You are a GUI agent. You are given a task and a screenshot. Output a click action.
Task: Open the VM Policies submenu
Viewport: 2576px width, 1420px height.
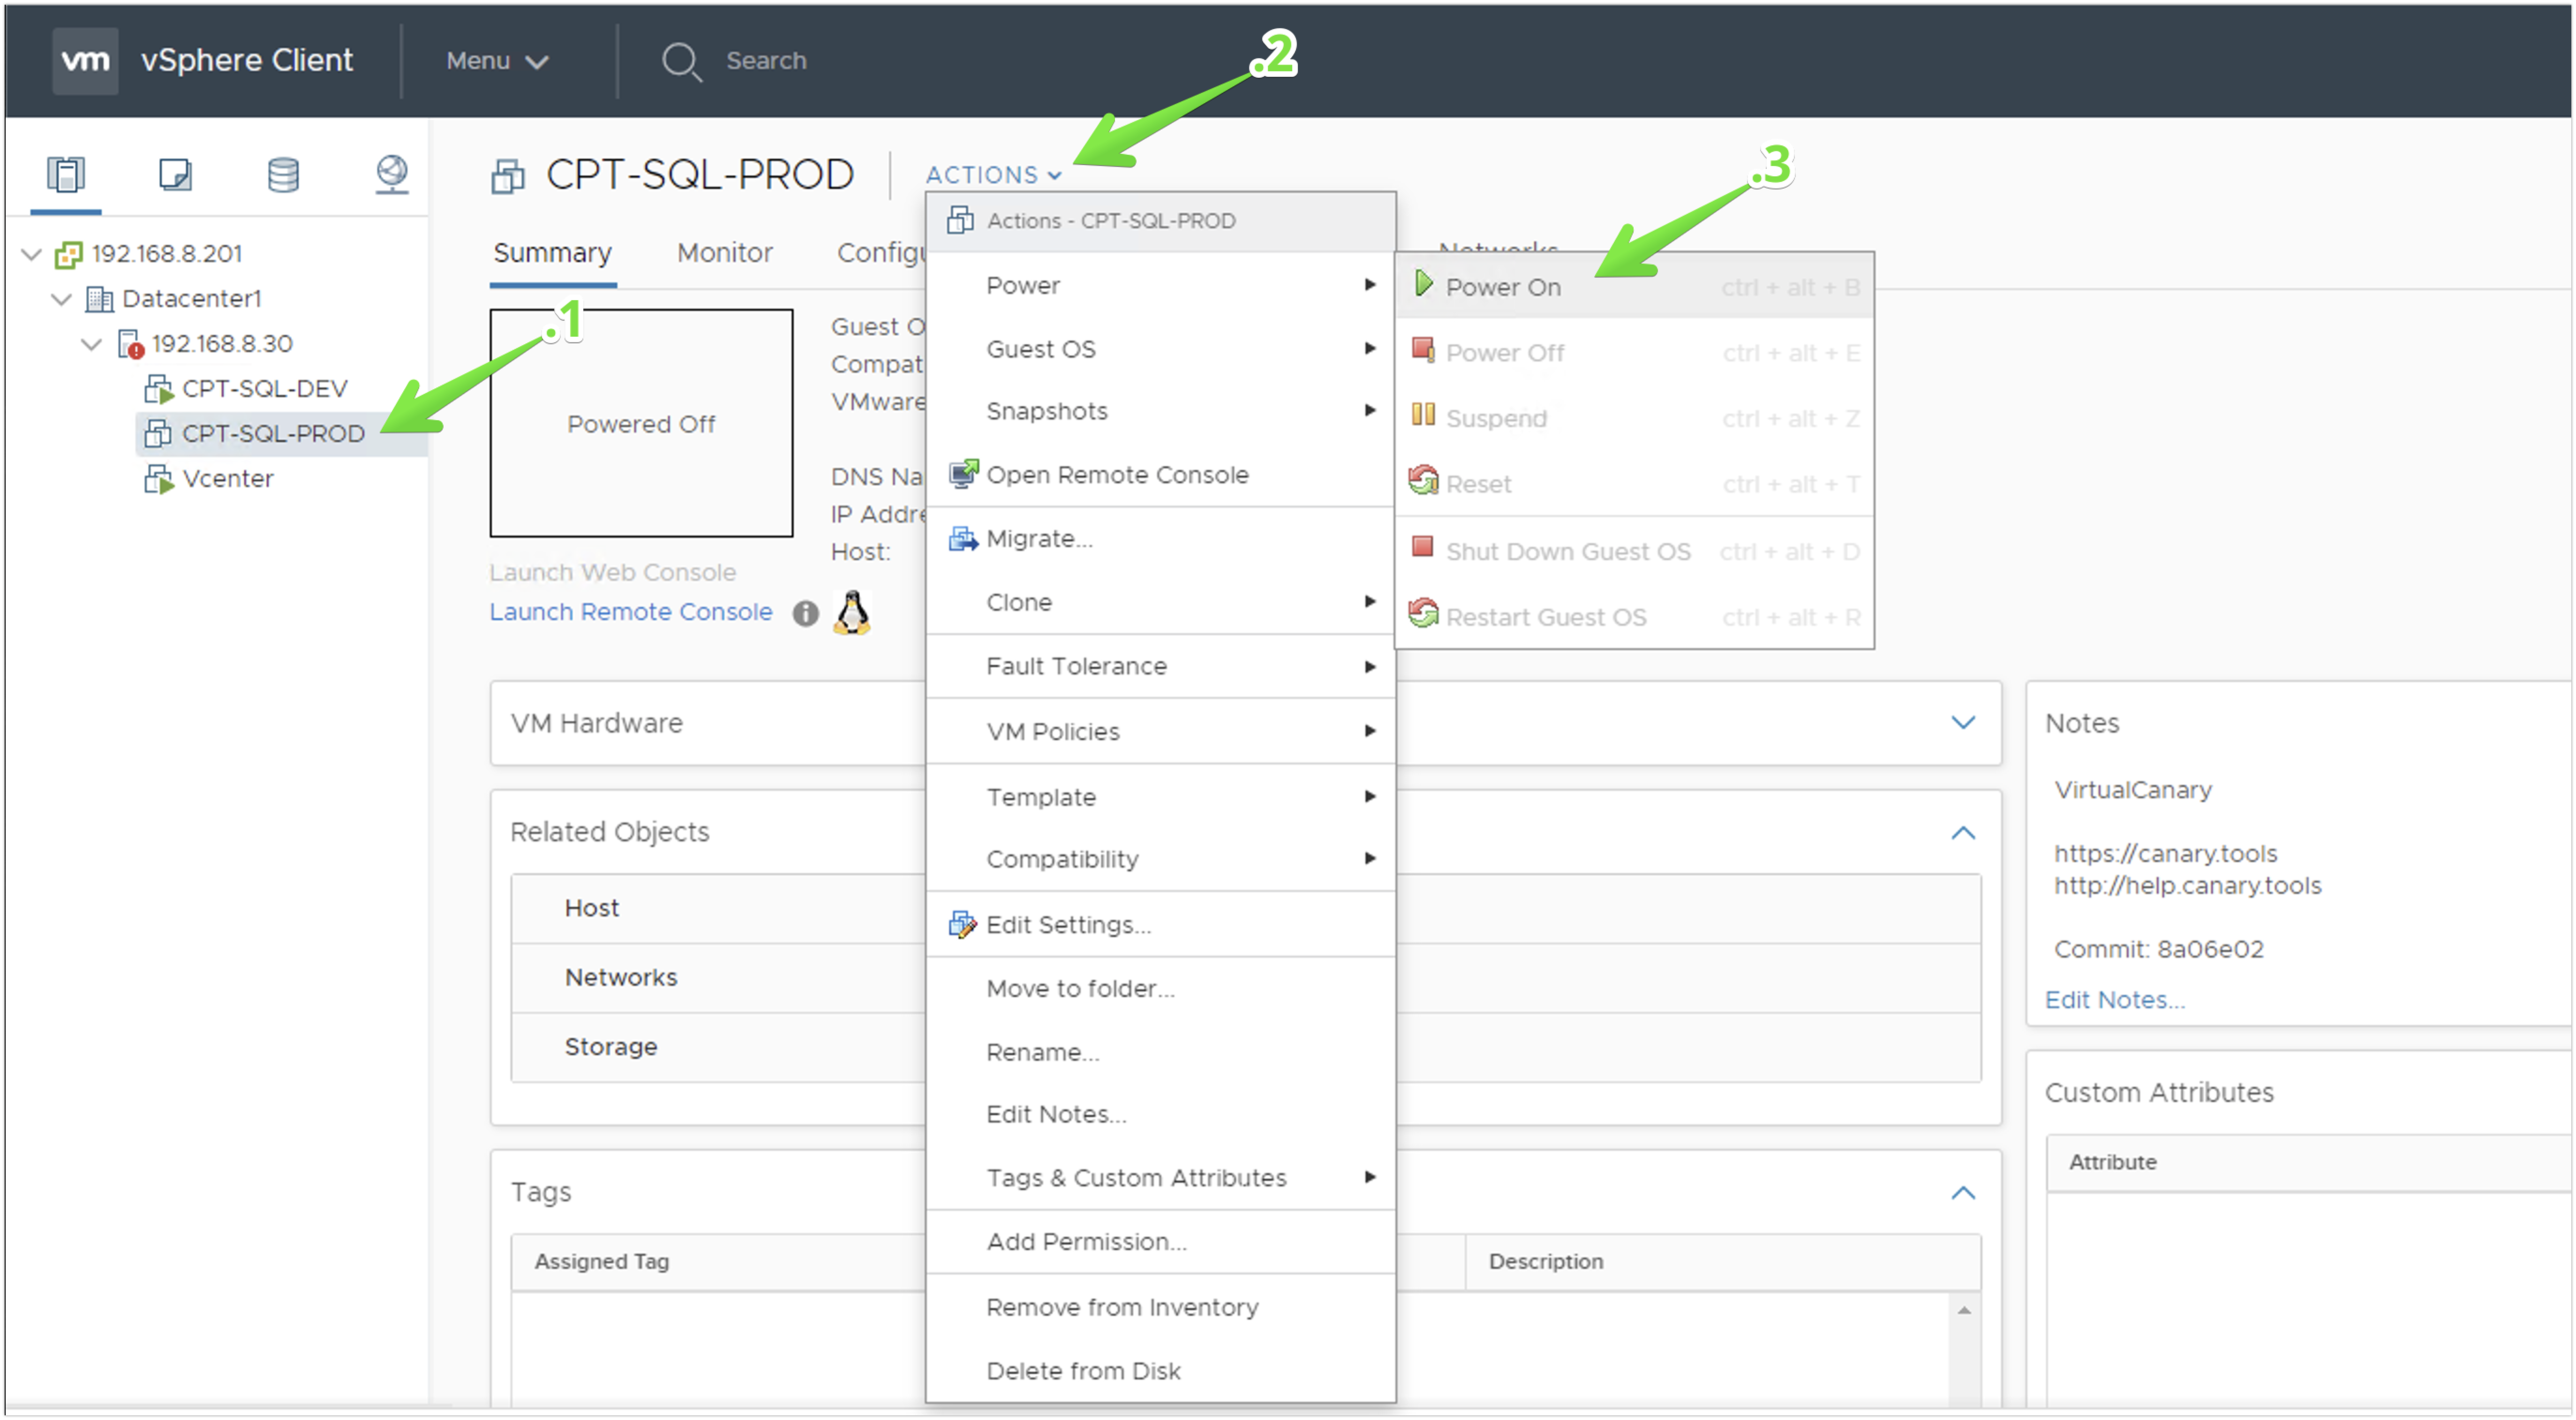point(1160,732)
